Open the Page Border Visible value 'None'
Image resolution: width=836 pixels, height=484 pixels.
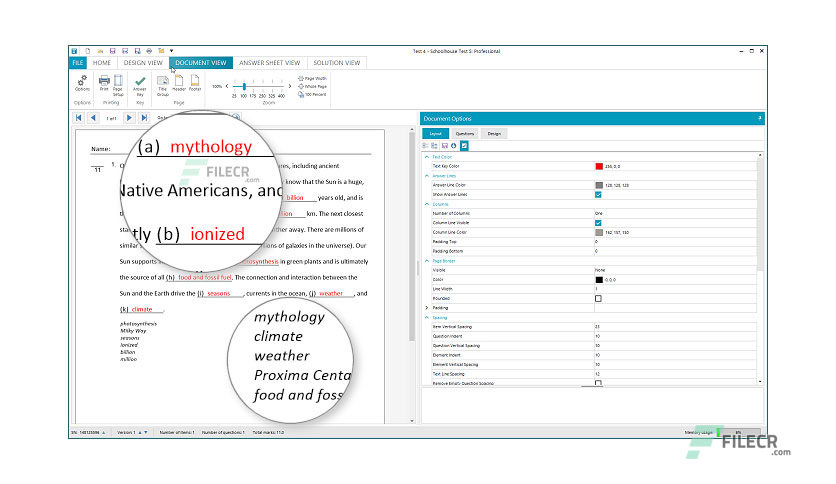[675, 270]
